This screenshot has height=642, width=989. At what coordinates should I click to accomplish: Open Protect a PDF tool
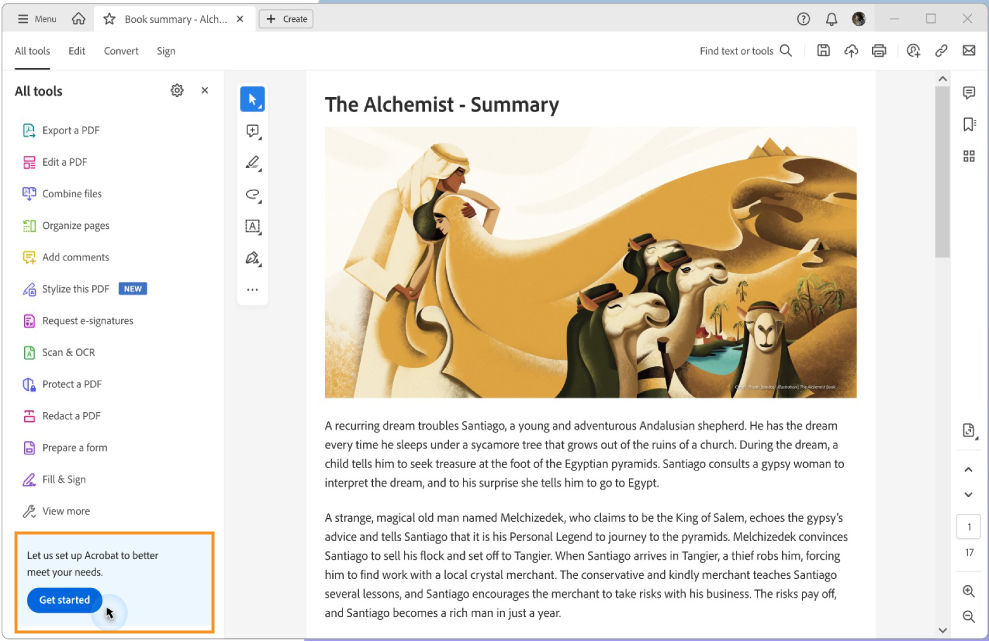tap(62, 384)
